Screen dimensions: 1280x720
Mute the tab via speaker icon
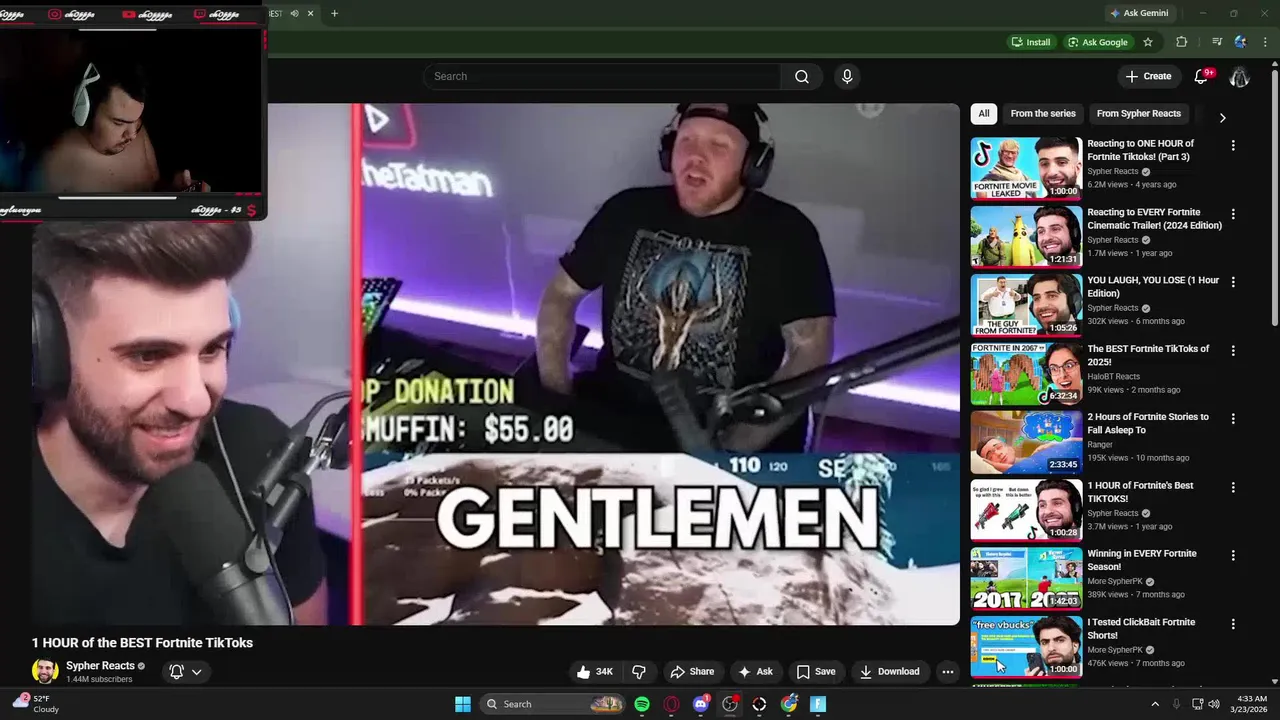point(294,14)
